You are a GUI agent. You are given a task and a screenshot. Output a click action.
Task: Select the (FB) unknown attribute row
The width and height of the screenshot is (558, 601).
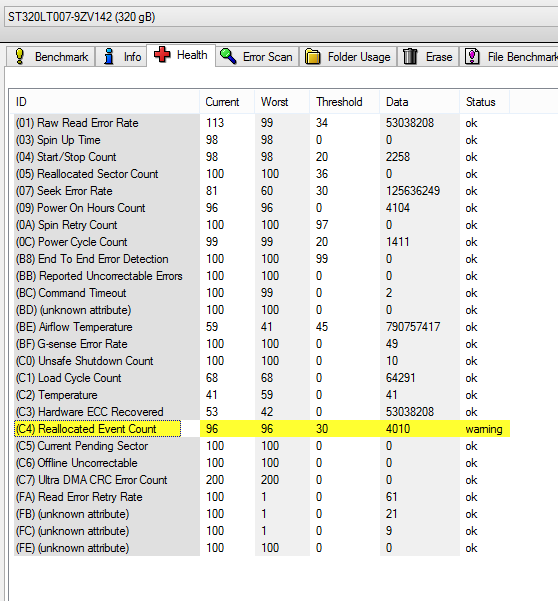click(262, 514)
